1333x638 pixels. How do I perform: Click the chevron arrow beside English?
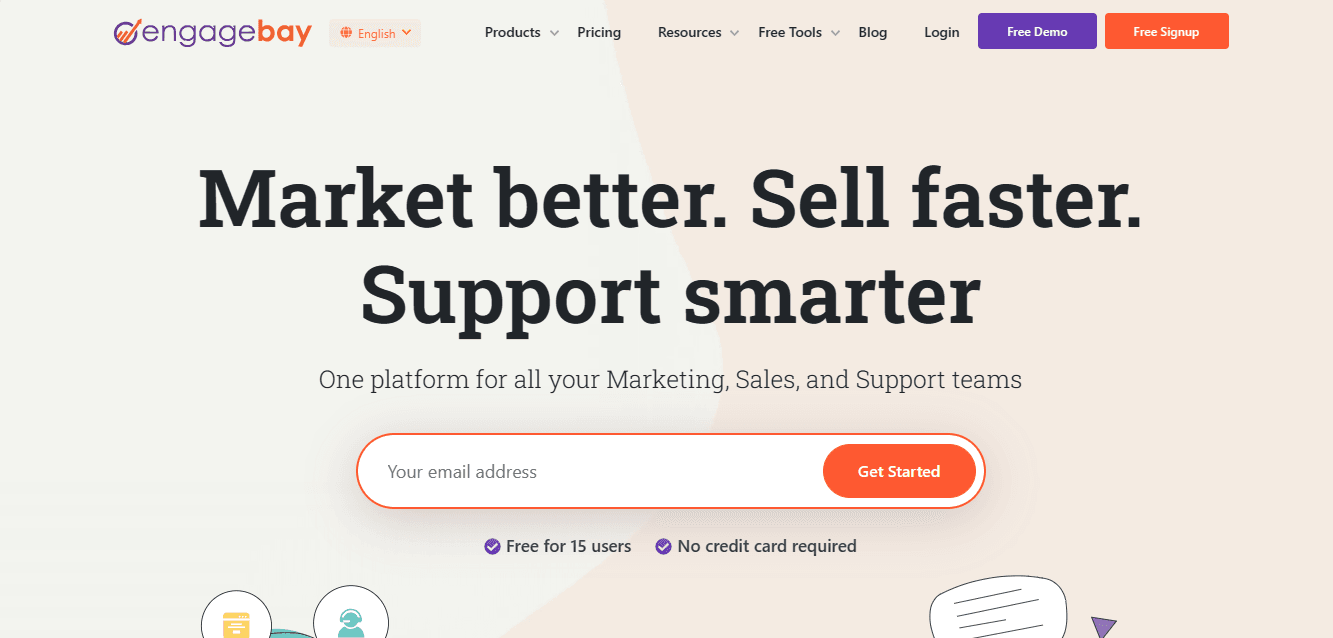pyautogui.click(x=405, y=33)
